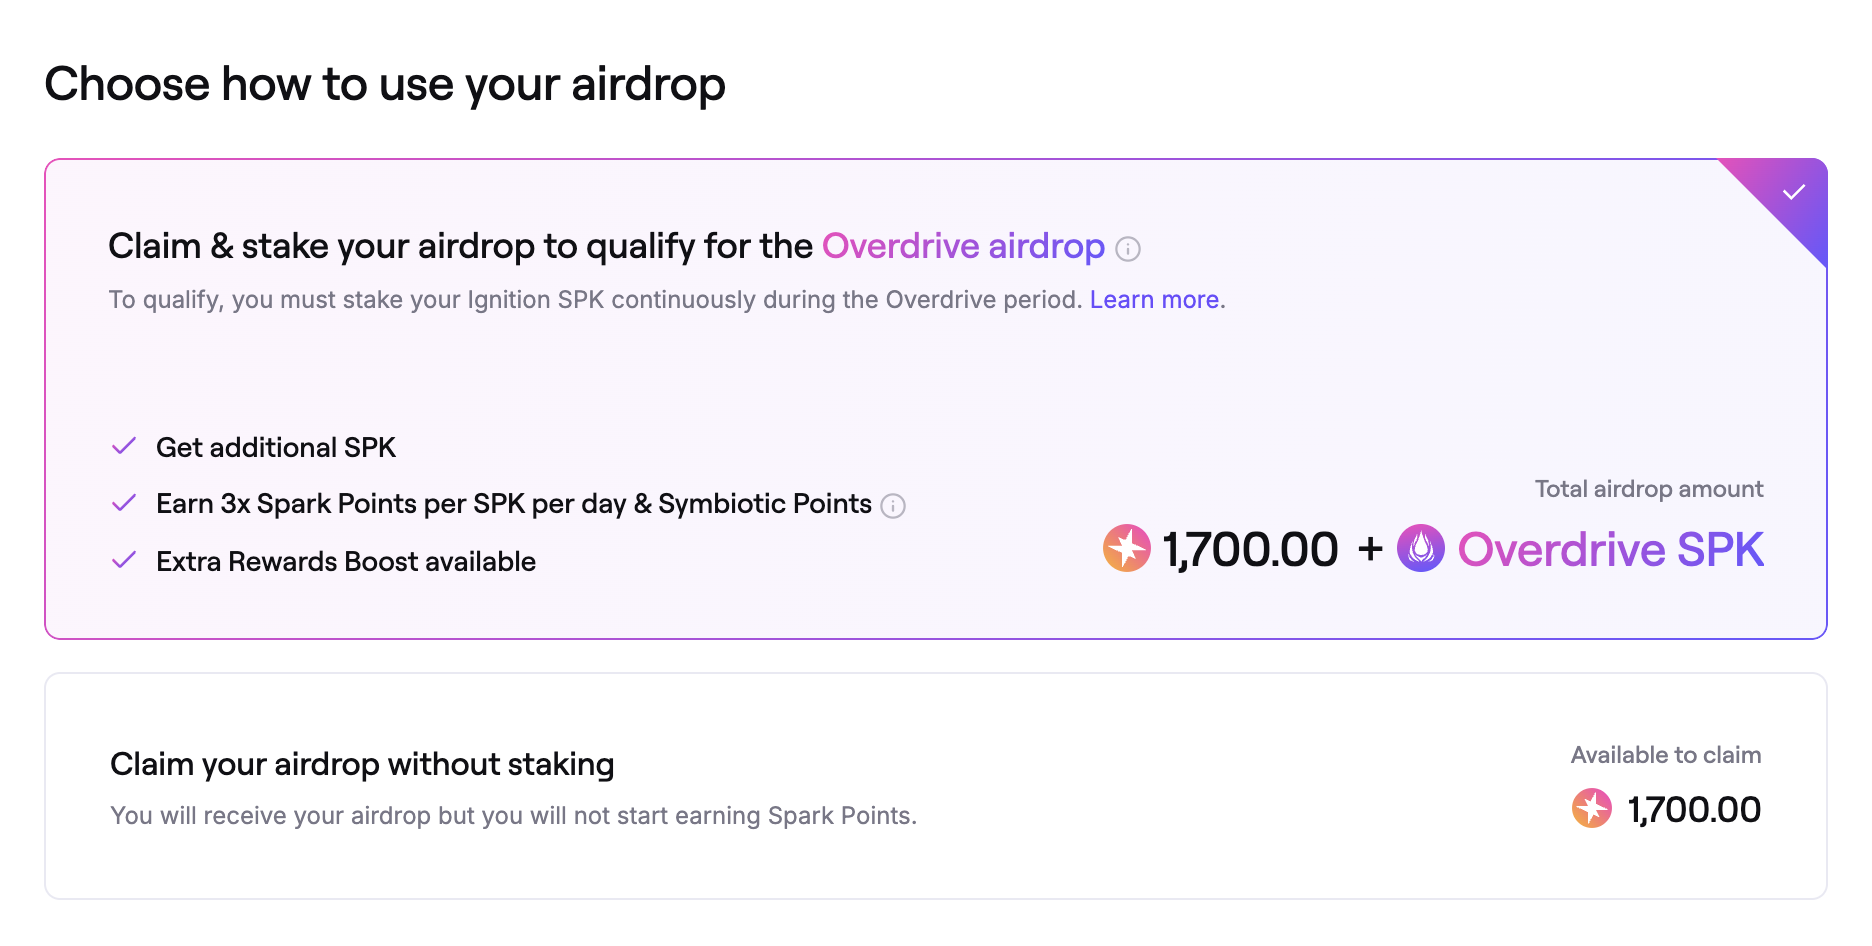This screenshot has width=1872, height=946.
Task: Click the SPK token icon beside "Total airdrop amount" value
Action: 1127,548
